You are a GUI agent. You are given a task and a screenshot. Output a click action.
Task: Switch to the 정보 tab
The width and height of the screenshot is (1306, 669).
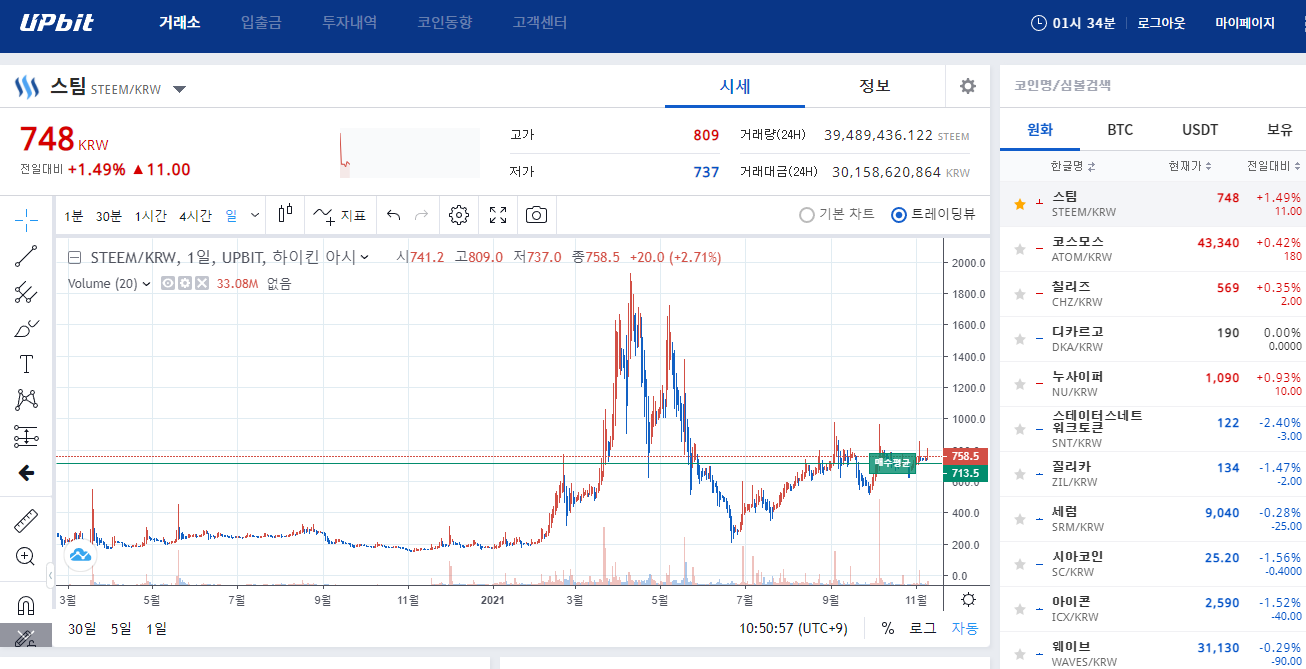(875, 86)
